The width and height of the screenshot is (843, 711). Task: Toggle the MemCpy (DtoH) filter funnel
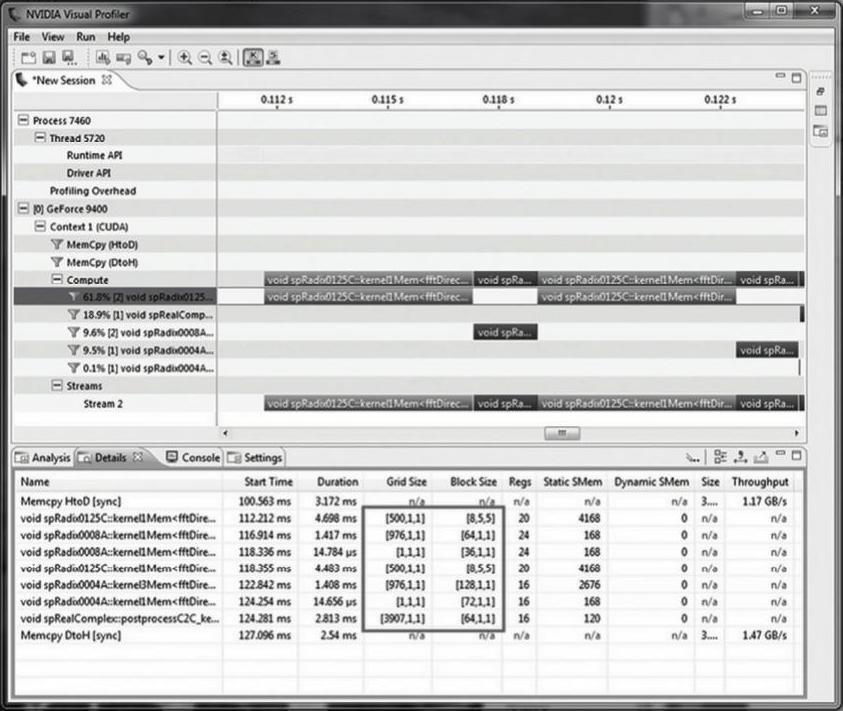click(x=57, y=263)
